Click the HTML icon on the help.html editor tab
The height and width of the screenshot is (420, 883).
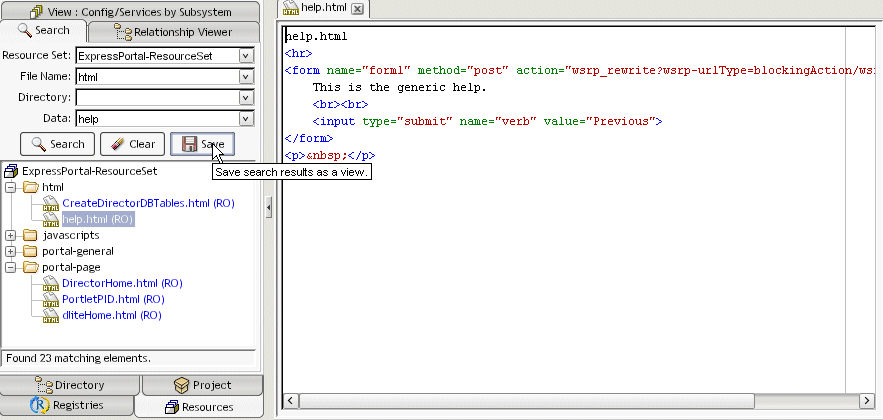click(x=291, y=8)
